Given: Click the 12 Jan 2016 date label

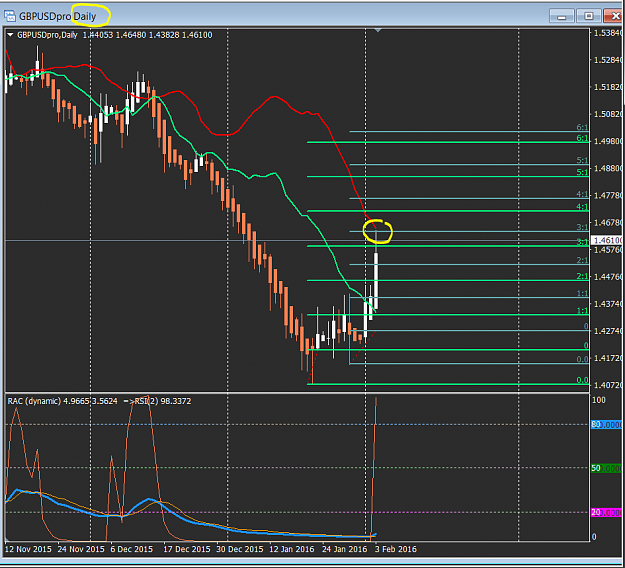Looking at the screenshot, I should 292,549.
